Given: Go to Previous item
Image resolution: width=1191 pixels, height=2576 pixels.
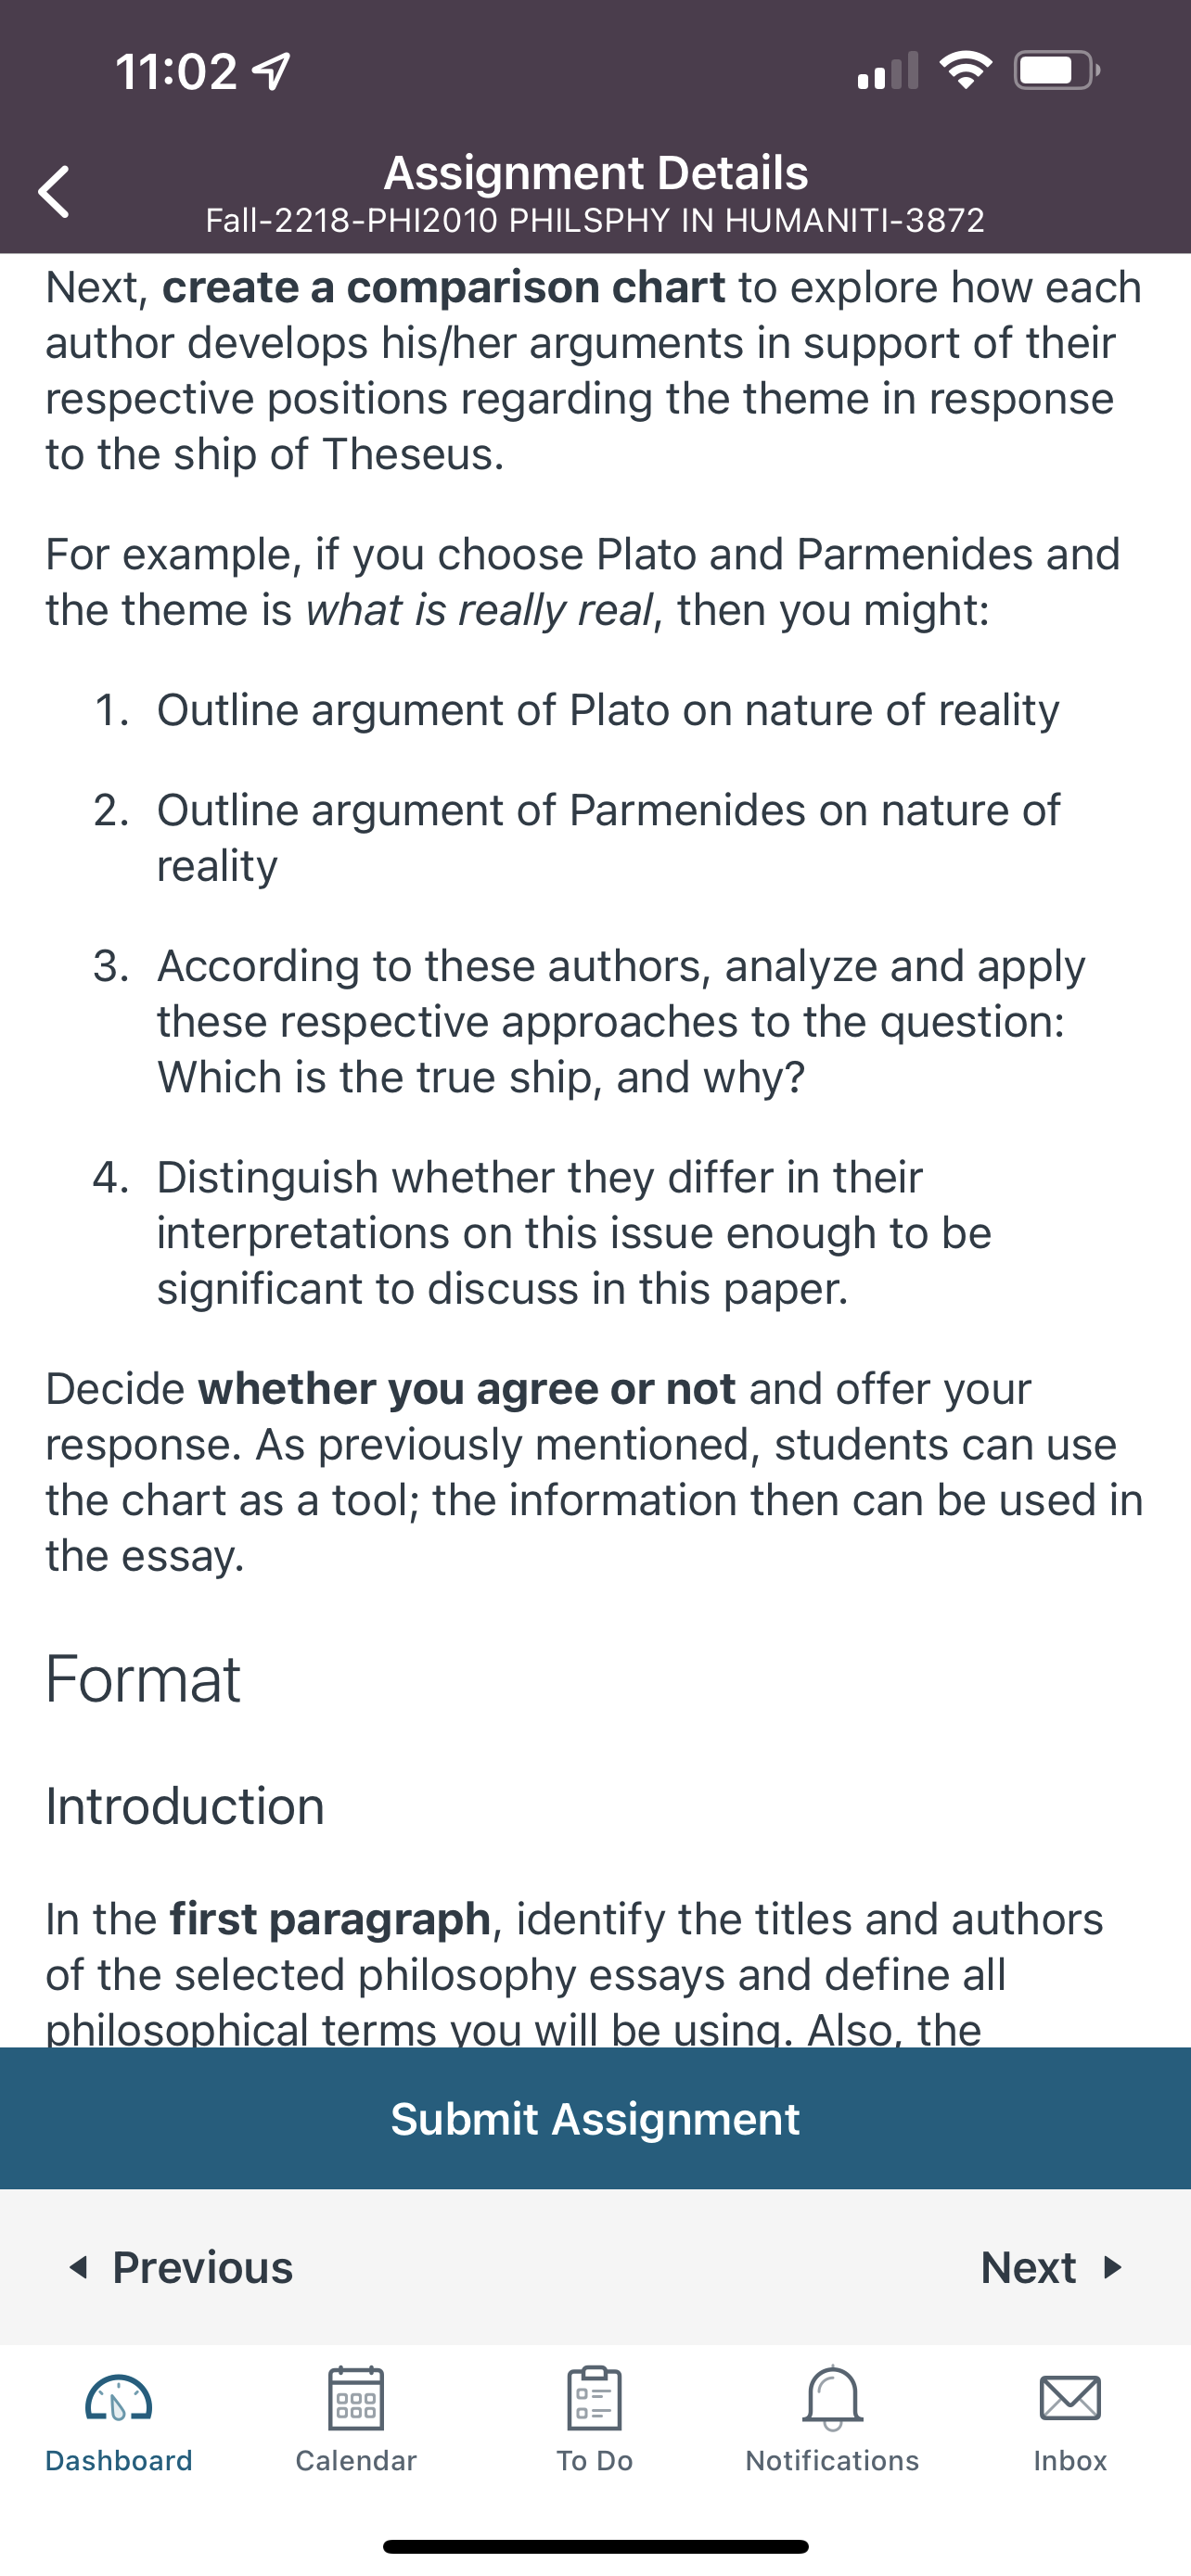Looking at the screenshot, I should coord(180,2267).
